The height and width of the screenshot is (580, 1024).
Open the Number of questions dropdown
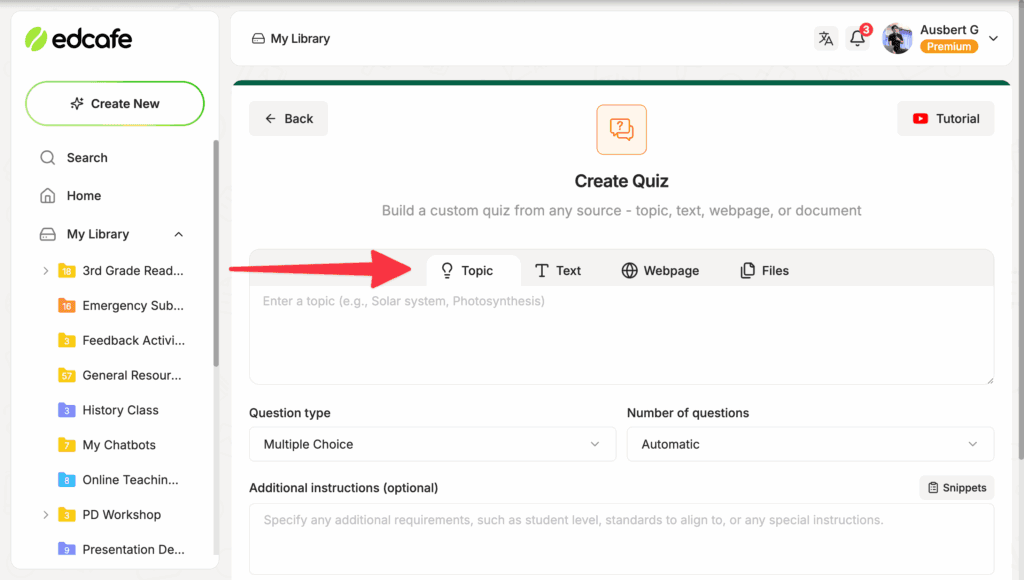(810, 444)
